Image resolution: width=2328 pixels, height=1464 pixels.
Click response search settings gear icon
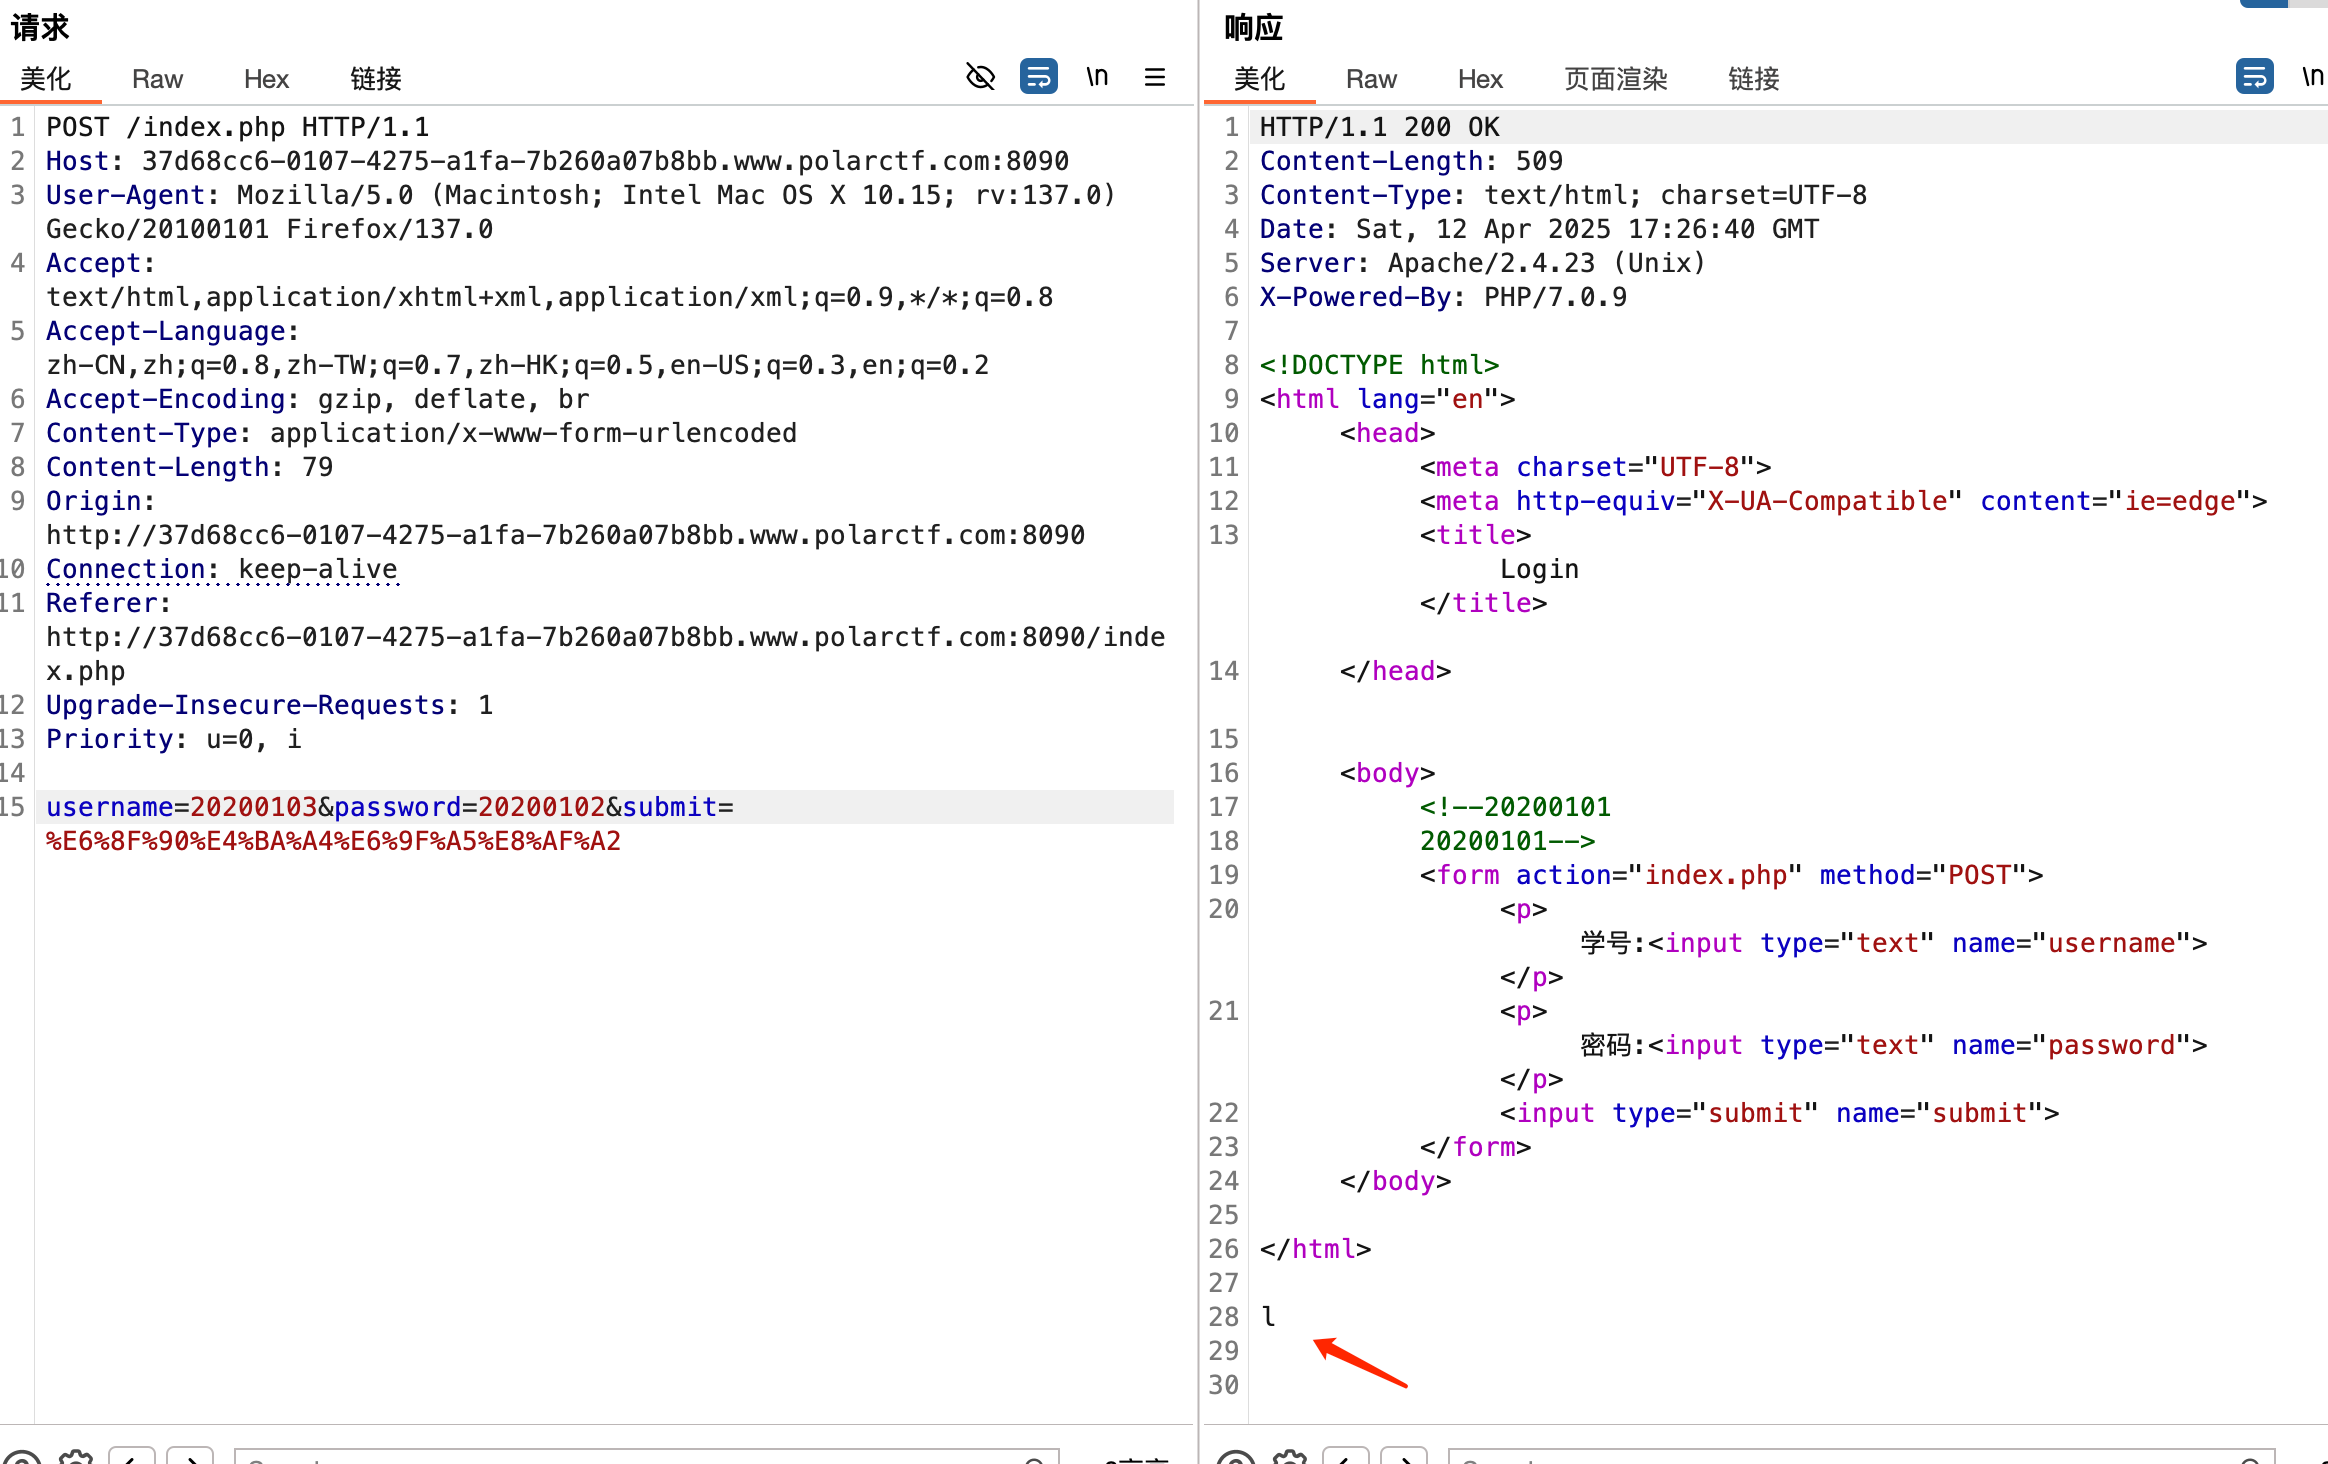1290,1458
